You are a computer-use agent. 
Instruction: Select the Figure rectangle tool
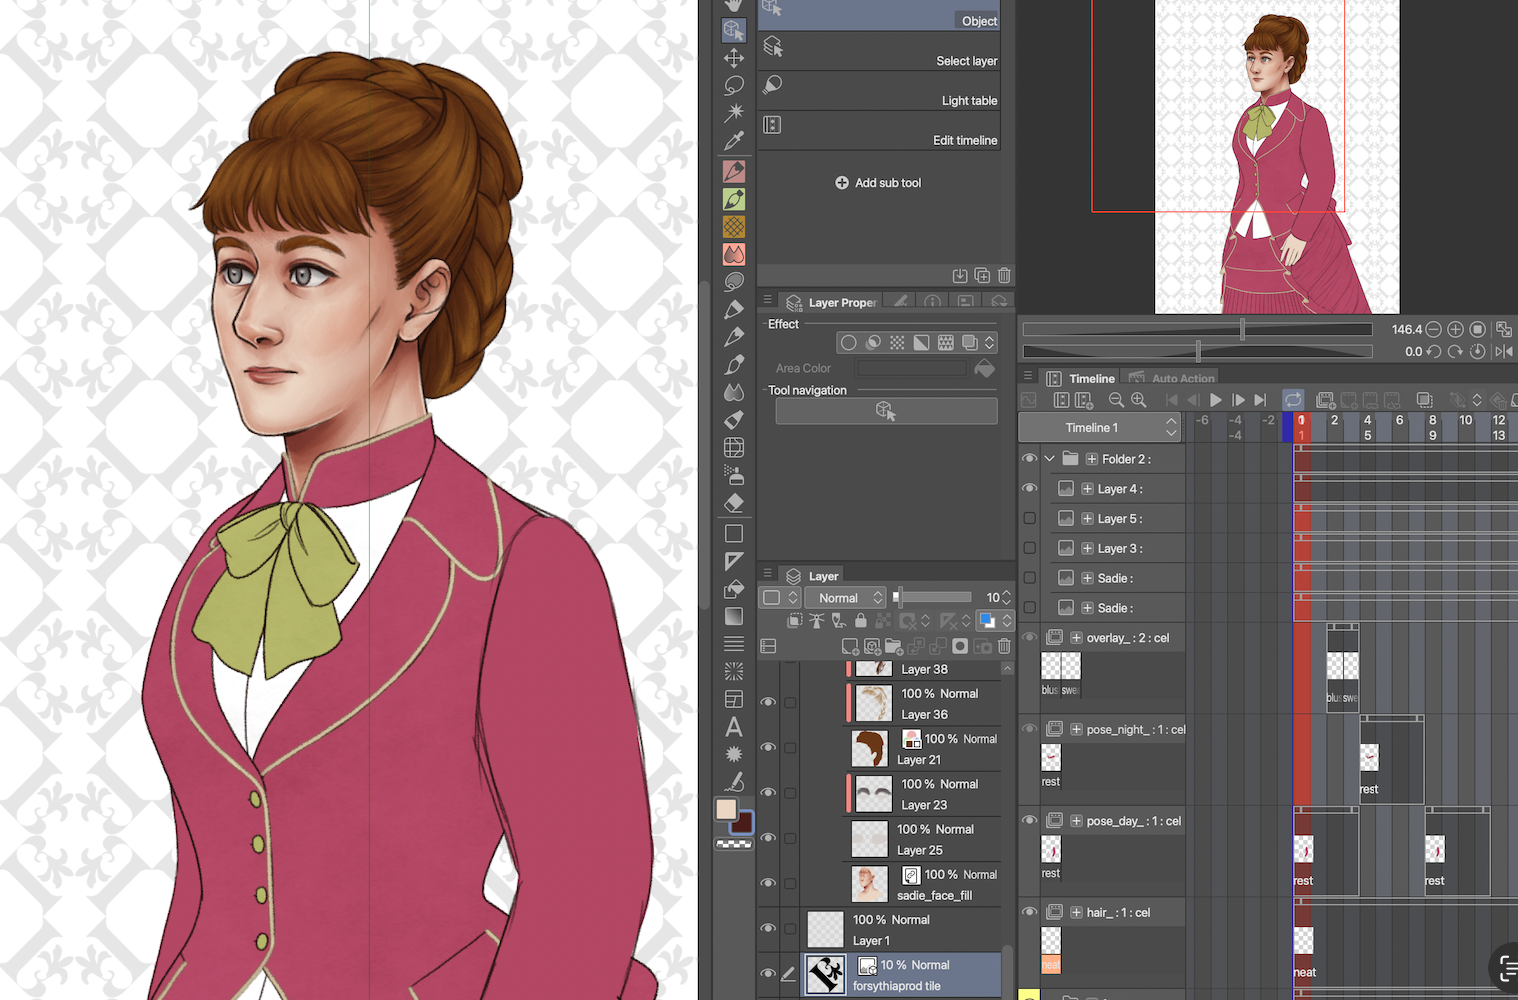734,533
